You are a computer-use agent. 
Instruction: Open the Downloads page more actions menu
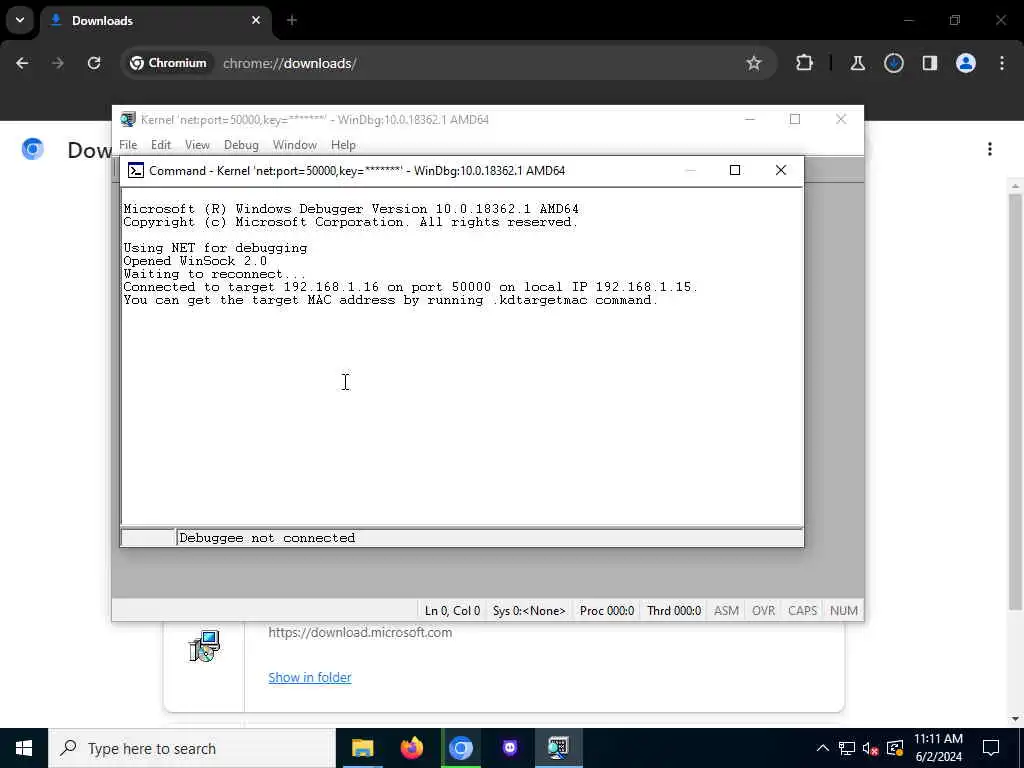coord(990,150)
